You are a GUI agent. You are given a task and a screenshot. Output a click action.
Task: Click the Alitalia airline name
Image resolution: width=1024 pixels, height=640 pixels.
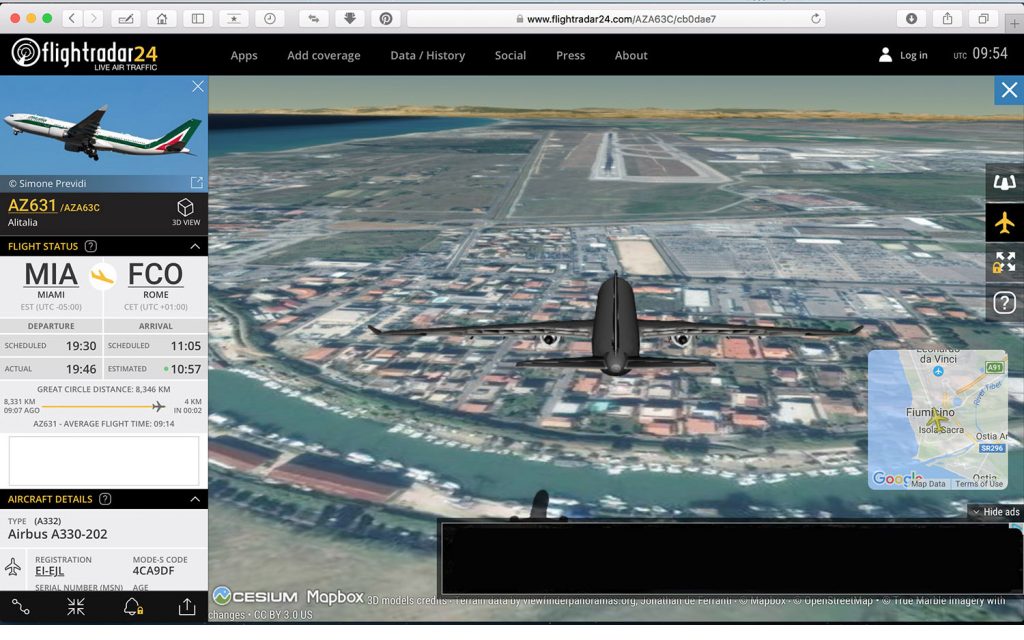pos(22,222)
